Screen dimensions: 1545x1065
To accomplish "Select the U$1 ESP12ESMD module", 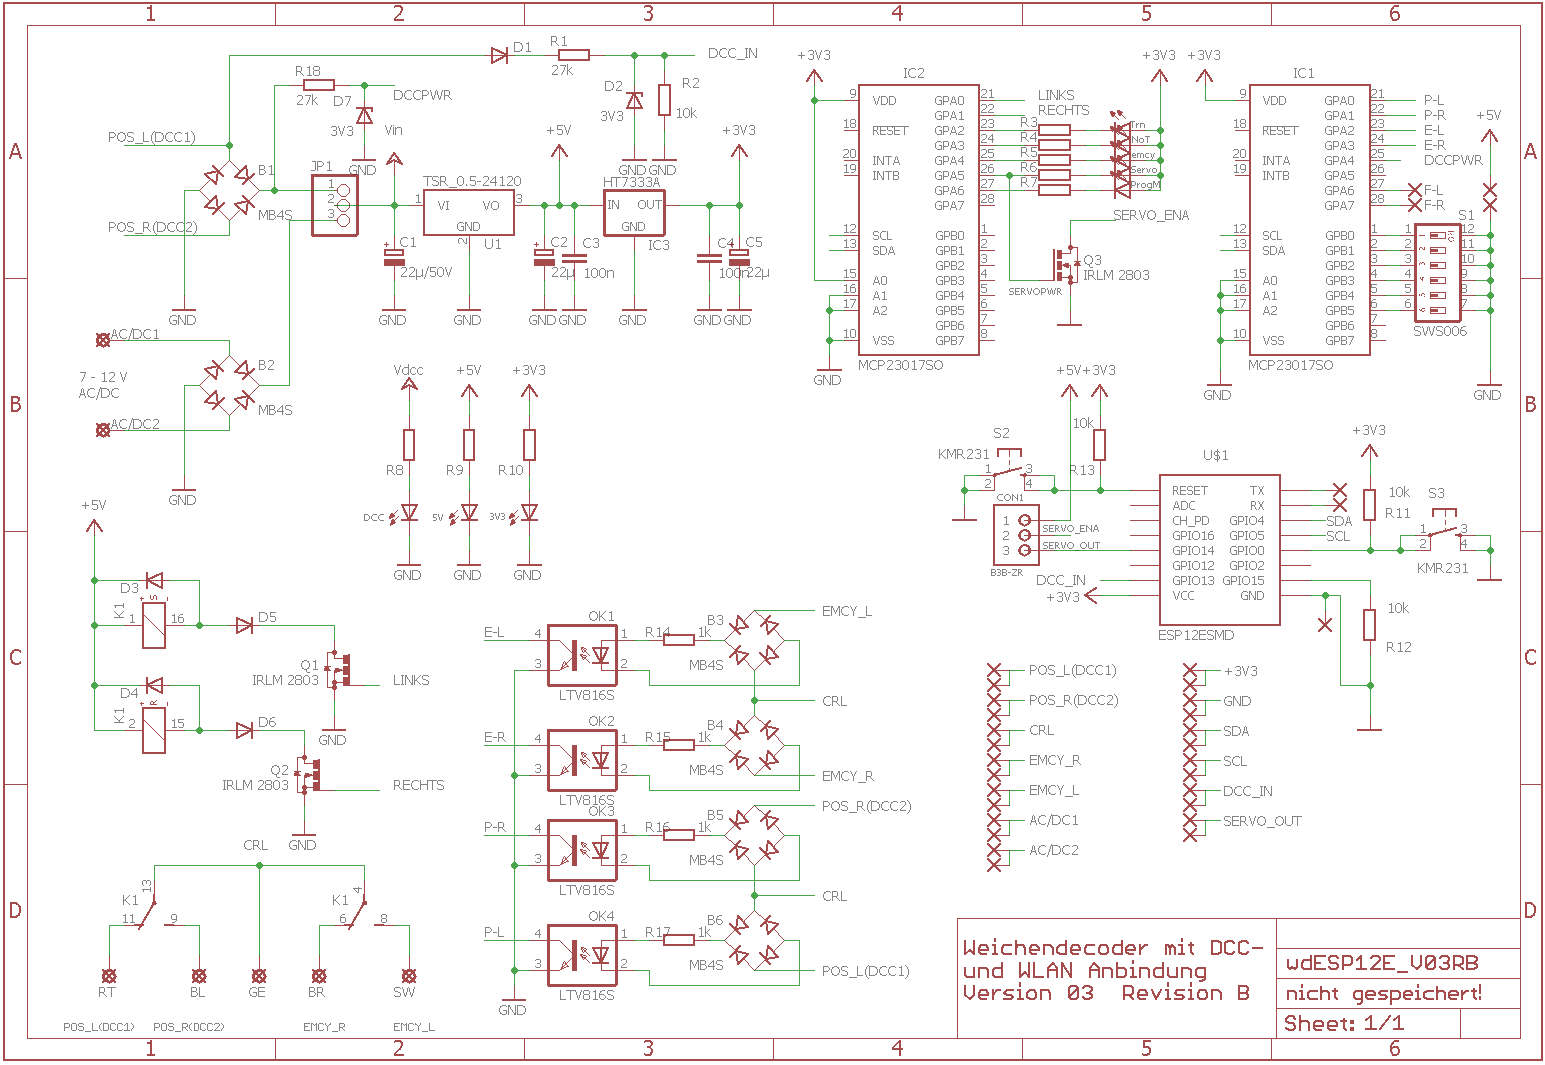I will point(1220,550).
